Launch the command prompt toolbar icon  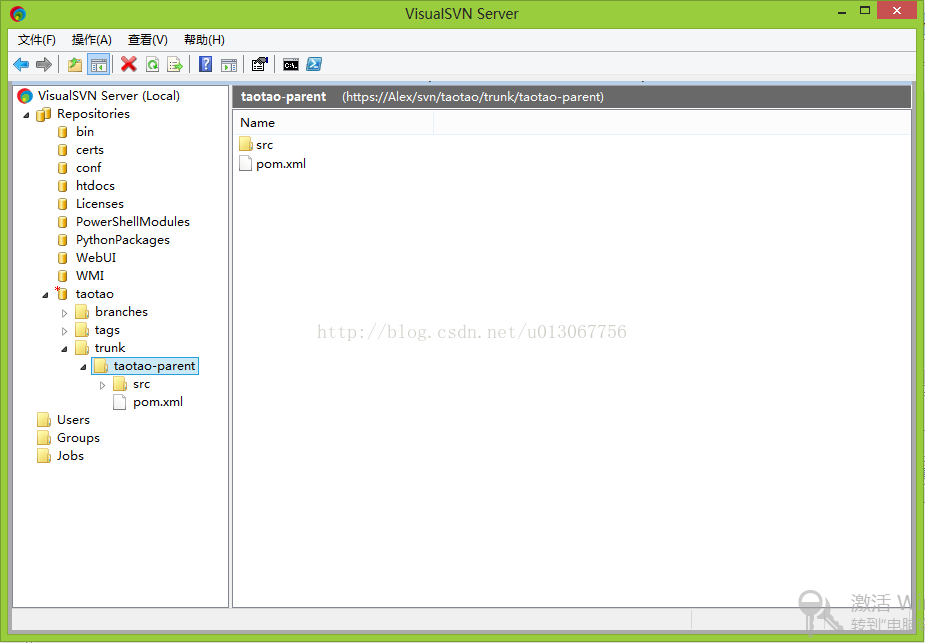tap(291, 64)
